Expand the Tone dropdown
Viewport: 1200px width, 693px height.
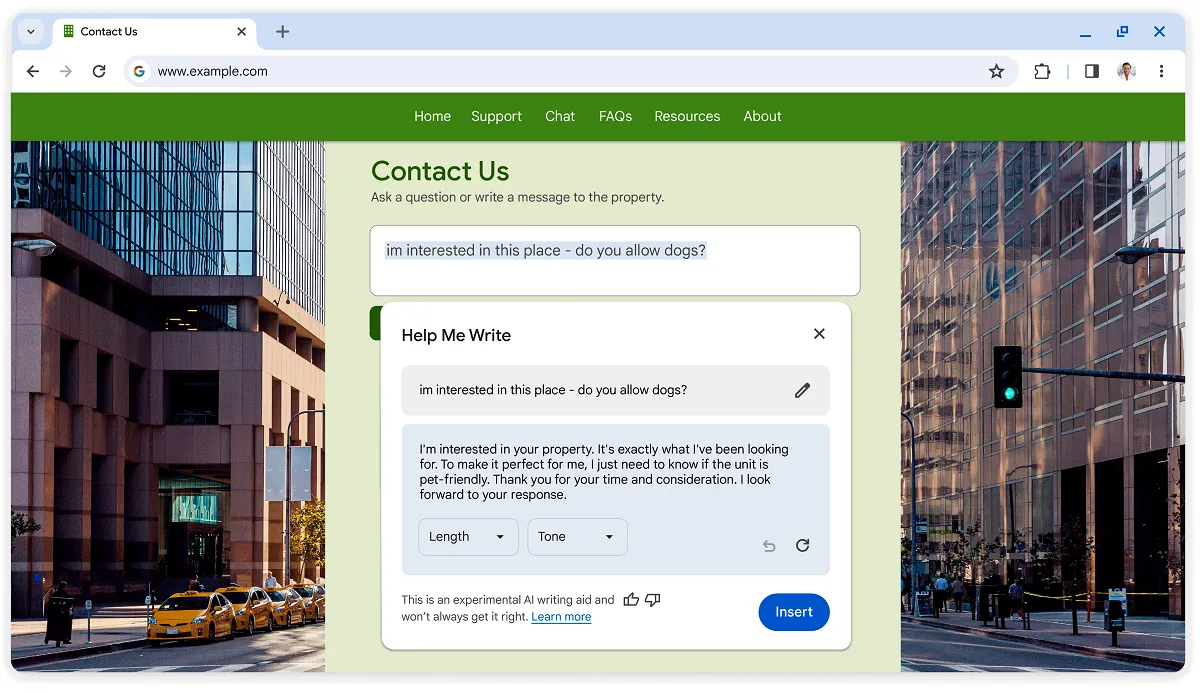(577, 537)
